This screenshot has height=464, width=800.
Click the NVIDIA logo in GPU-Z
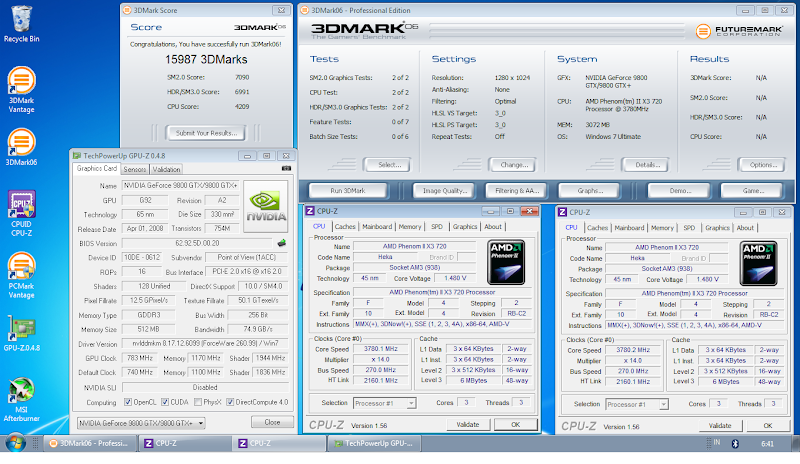coord(266,206)
